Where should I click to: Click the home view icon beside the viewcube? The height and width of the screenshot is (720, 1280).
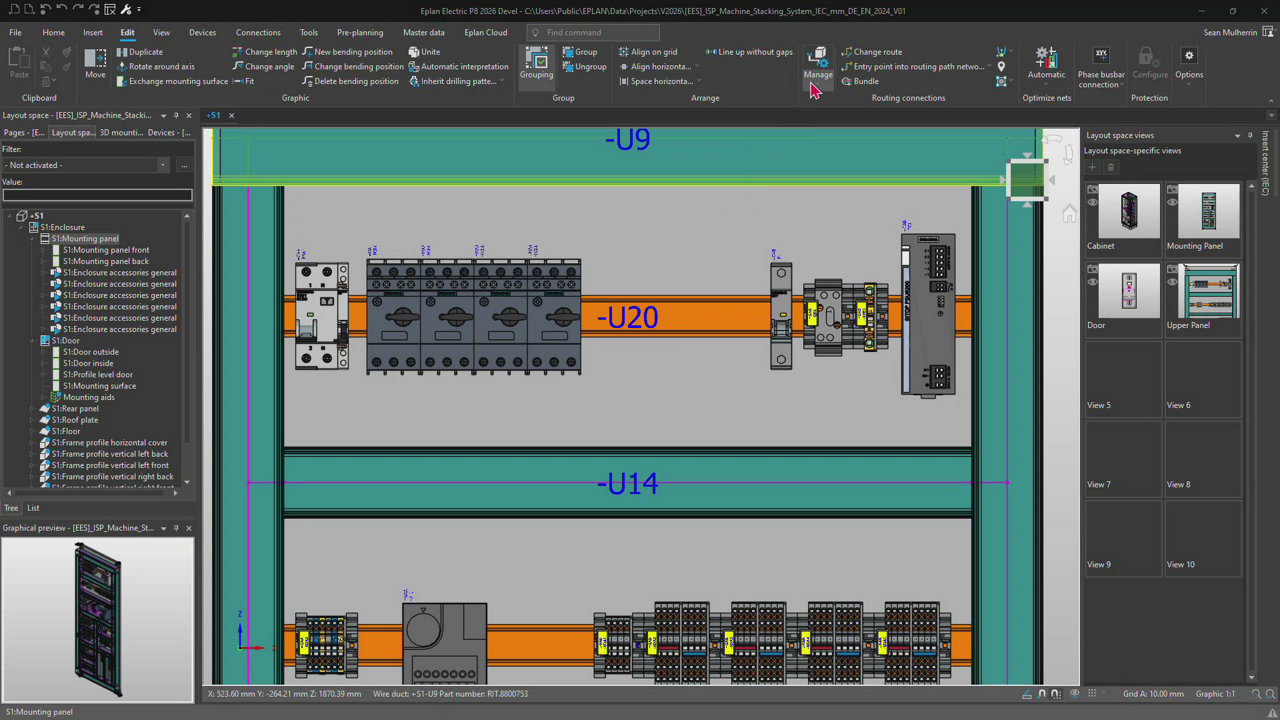1069,213
